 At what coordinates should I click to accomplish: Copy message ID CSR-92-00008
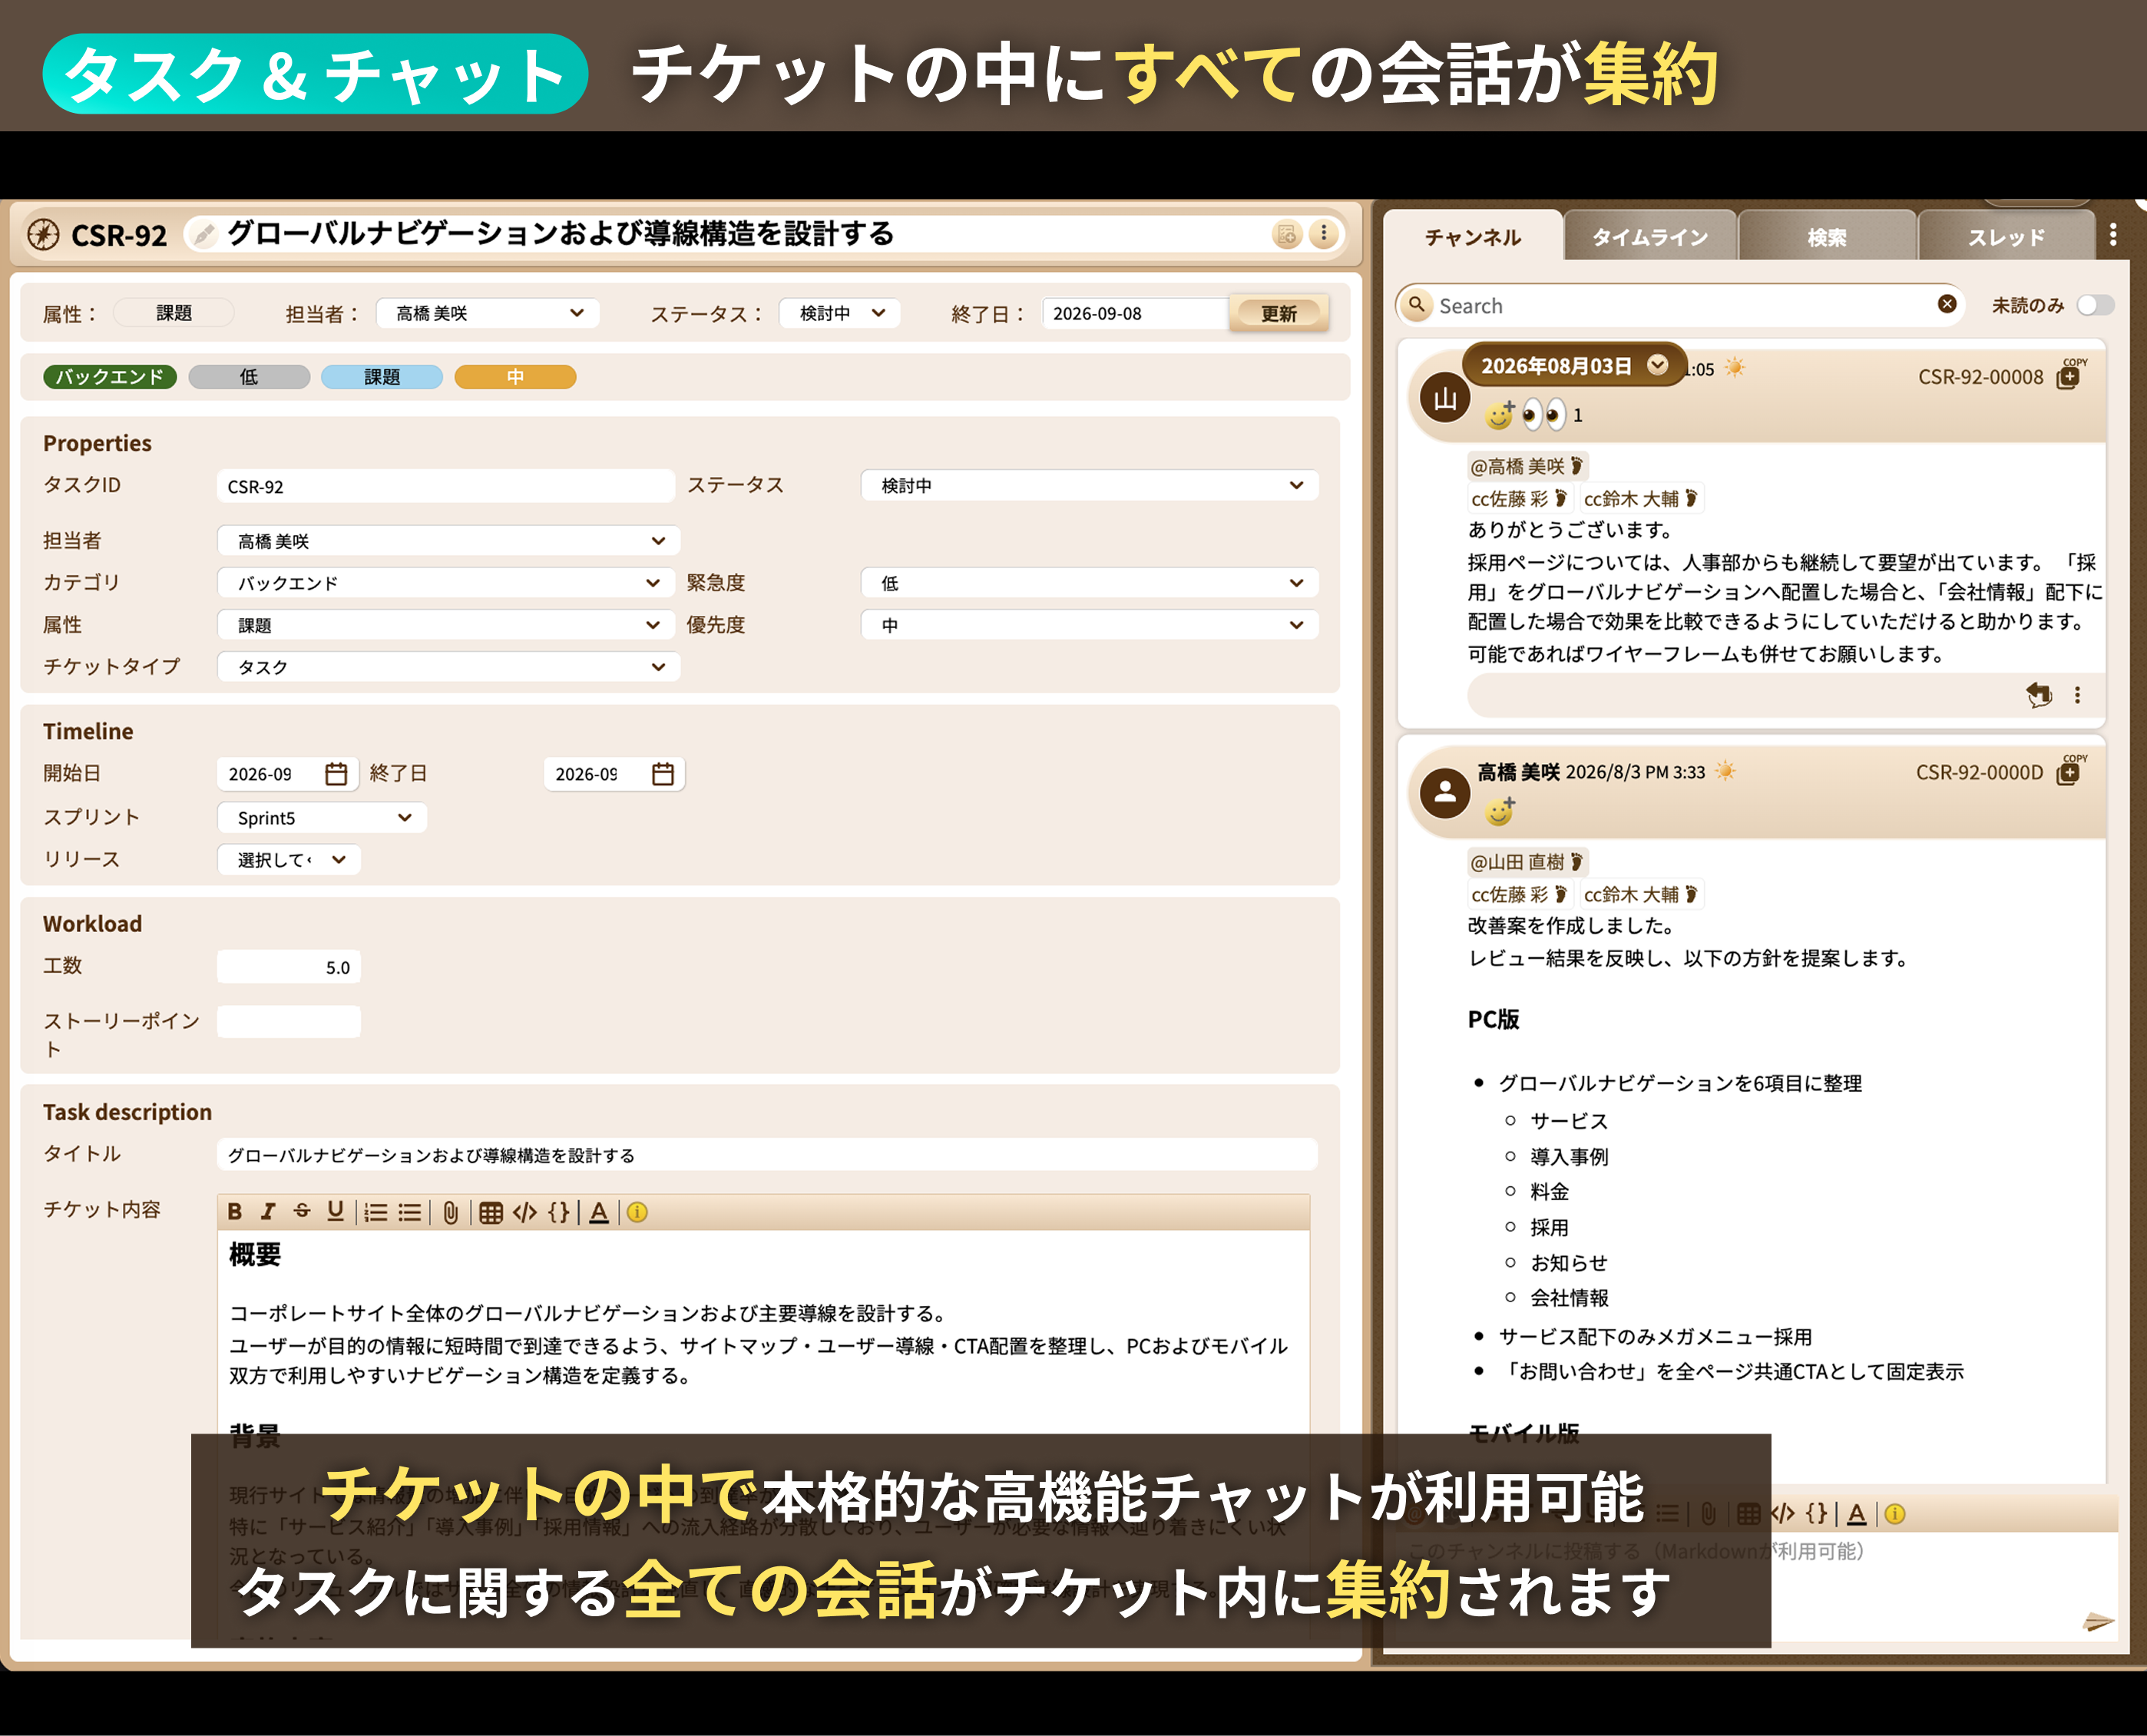click(2069, 376)
